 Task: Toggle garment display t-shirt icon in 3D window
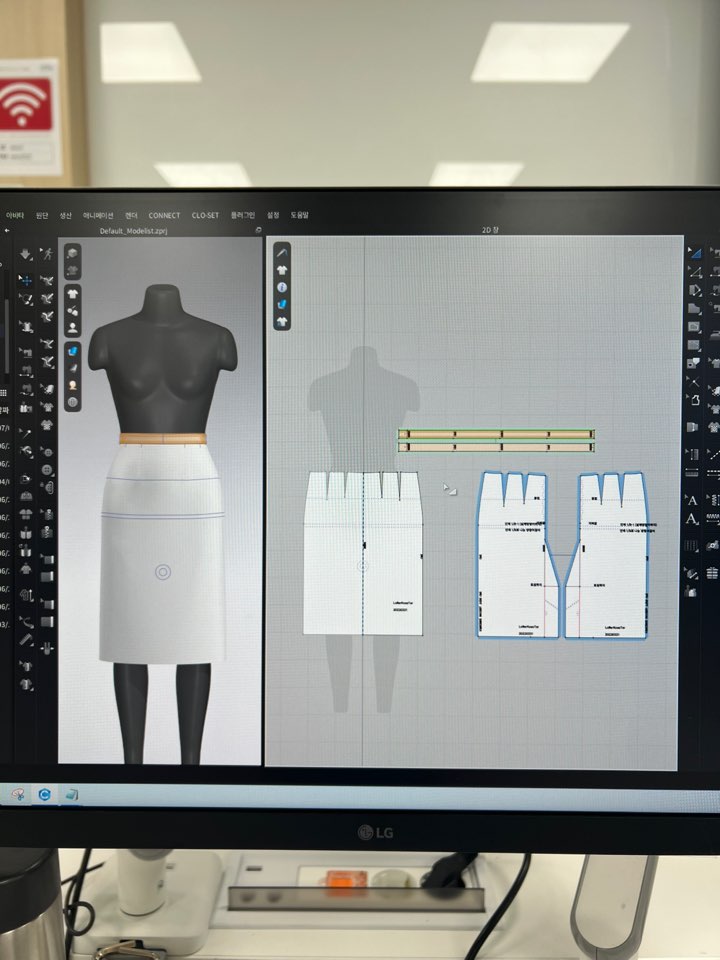pos(73,293)
